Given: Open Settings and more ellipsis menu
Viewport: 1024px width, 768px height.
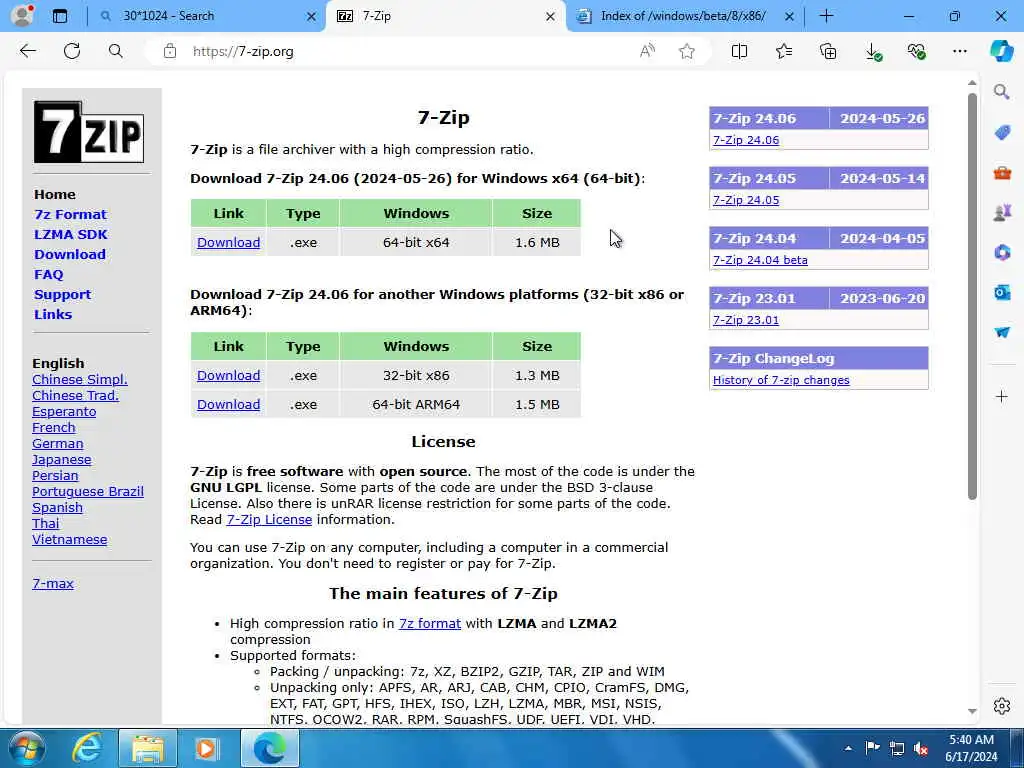Looking at the screenshot, I should tap(959, 51).
